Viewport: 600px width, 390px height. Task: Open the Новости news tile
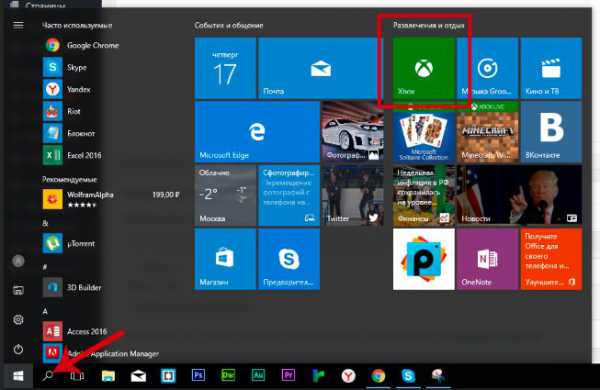[520, 196]
